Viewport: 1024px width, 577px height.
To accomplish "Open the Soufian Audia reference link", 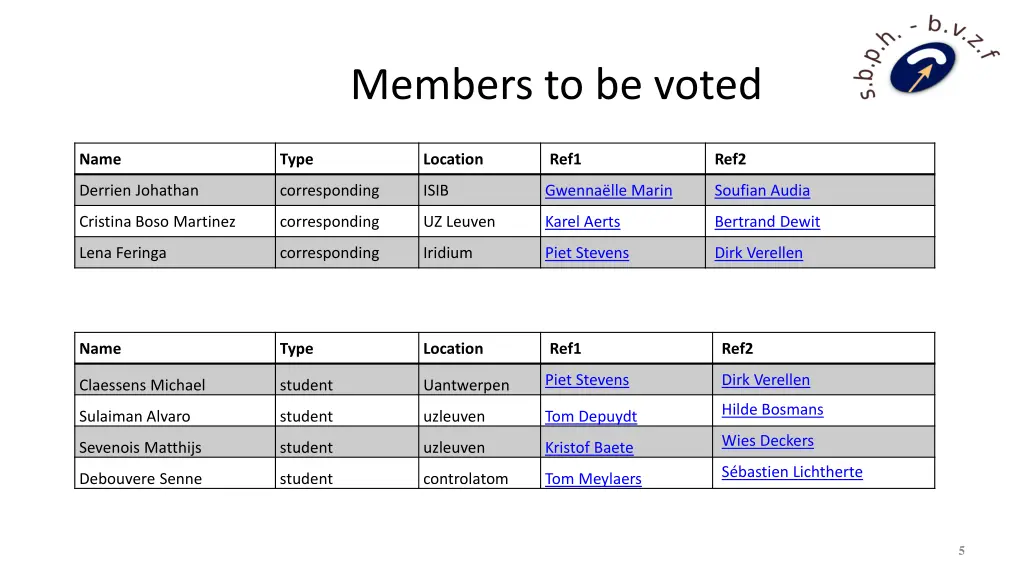I will pyautogui.click(x=762, y=190).
